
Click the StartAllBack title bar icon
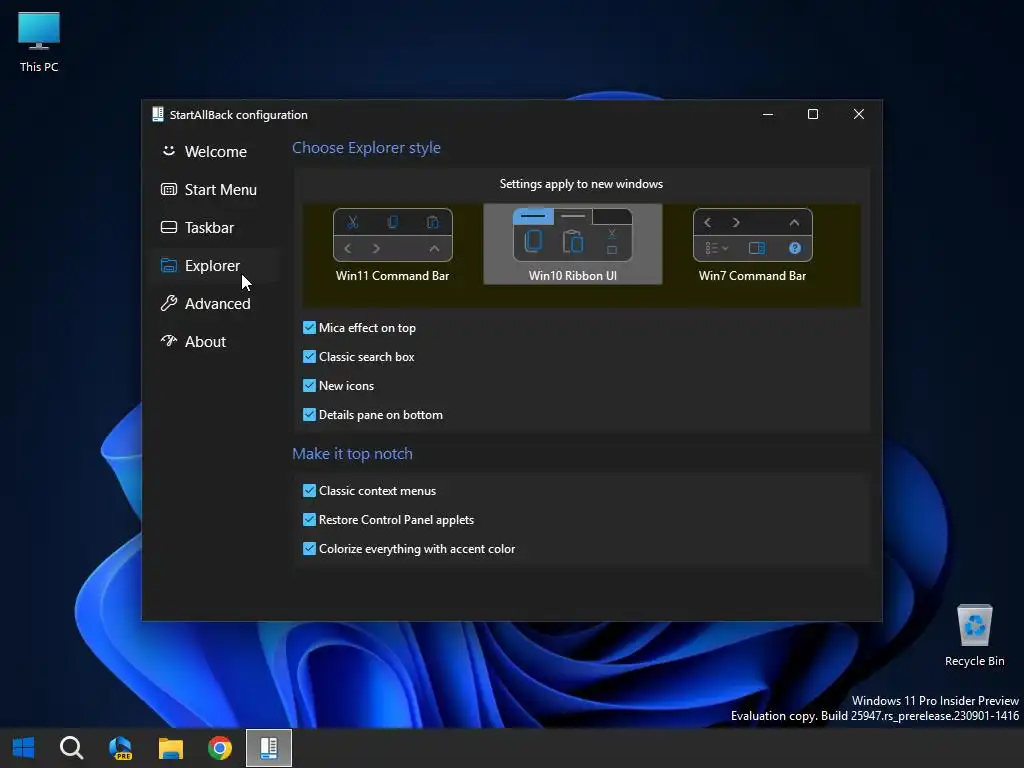(x=157, y=114)
